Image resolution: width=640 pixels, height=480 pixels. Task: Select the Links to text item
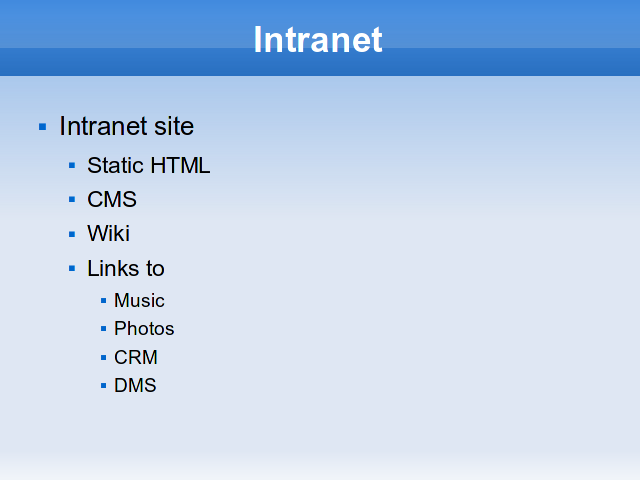[126, 268]
